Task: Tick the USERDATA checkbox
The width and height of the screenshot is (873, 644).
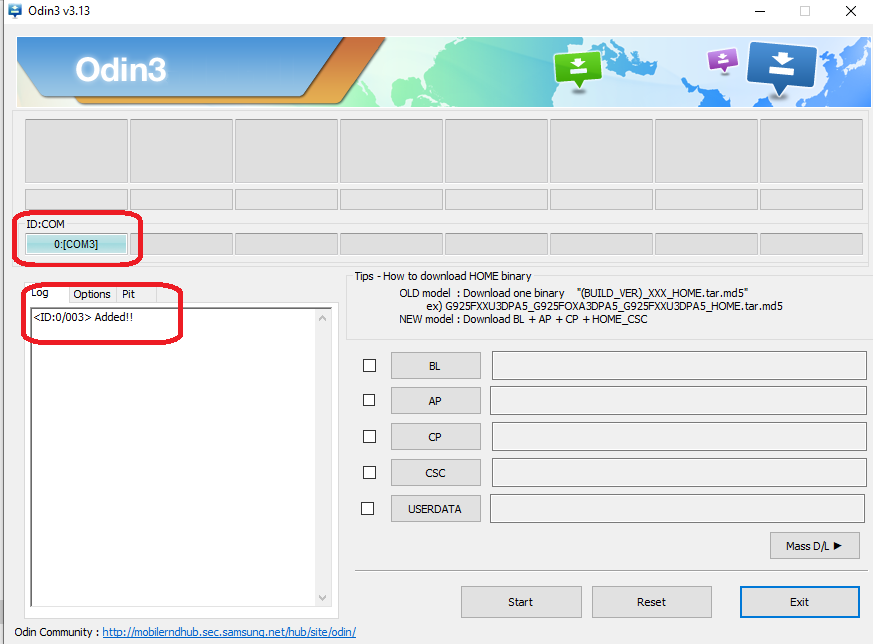Action: tap(367, 508)
